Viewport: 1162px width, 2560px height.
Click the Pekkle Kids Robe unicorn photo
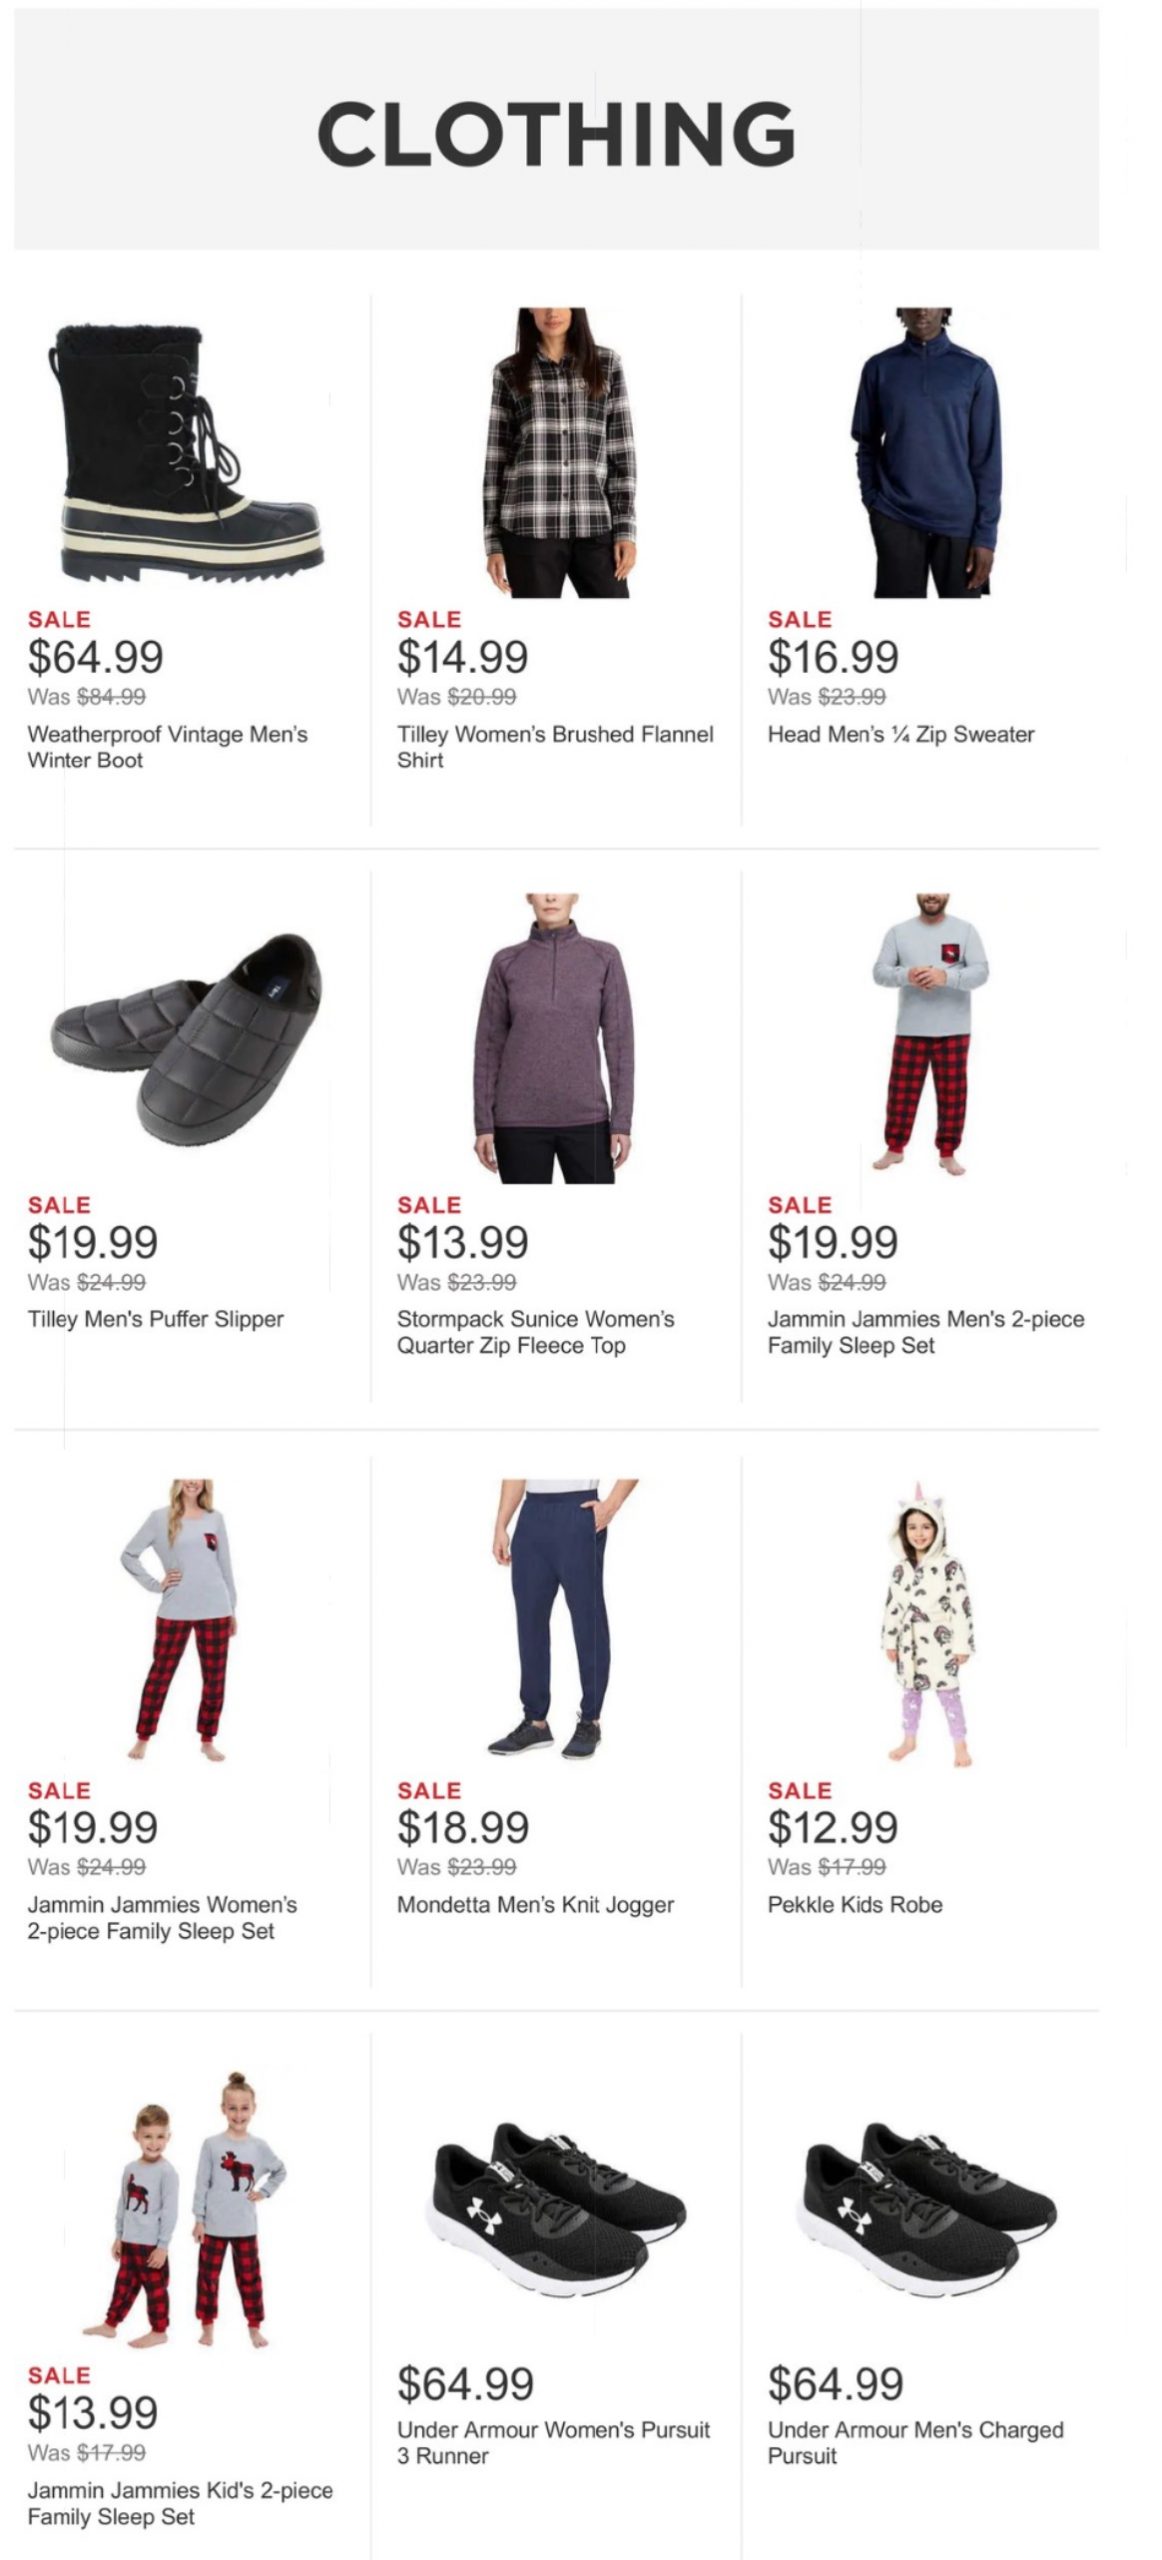tap(927, 1623)
